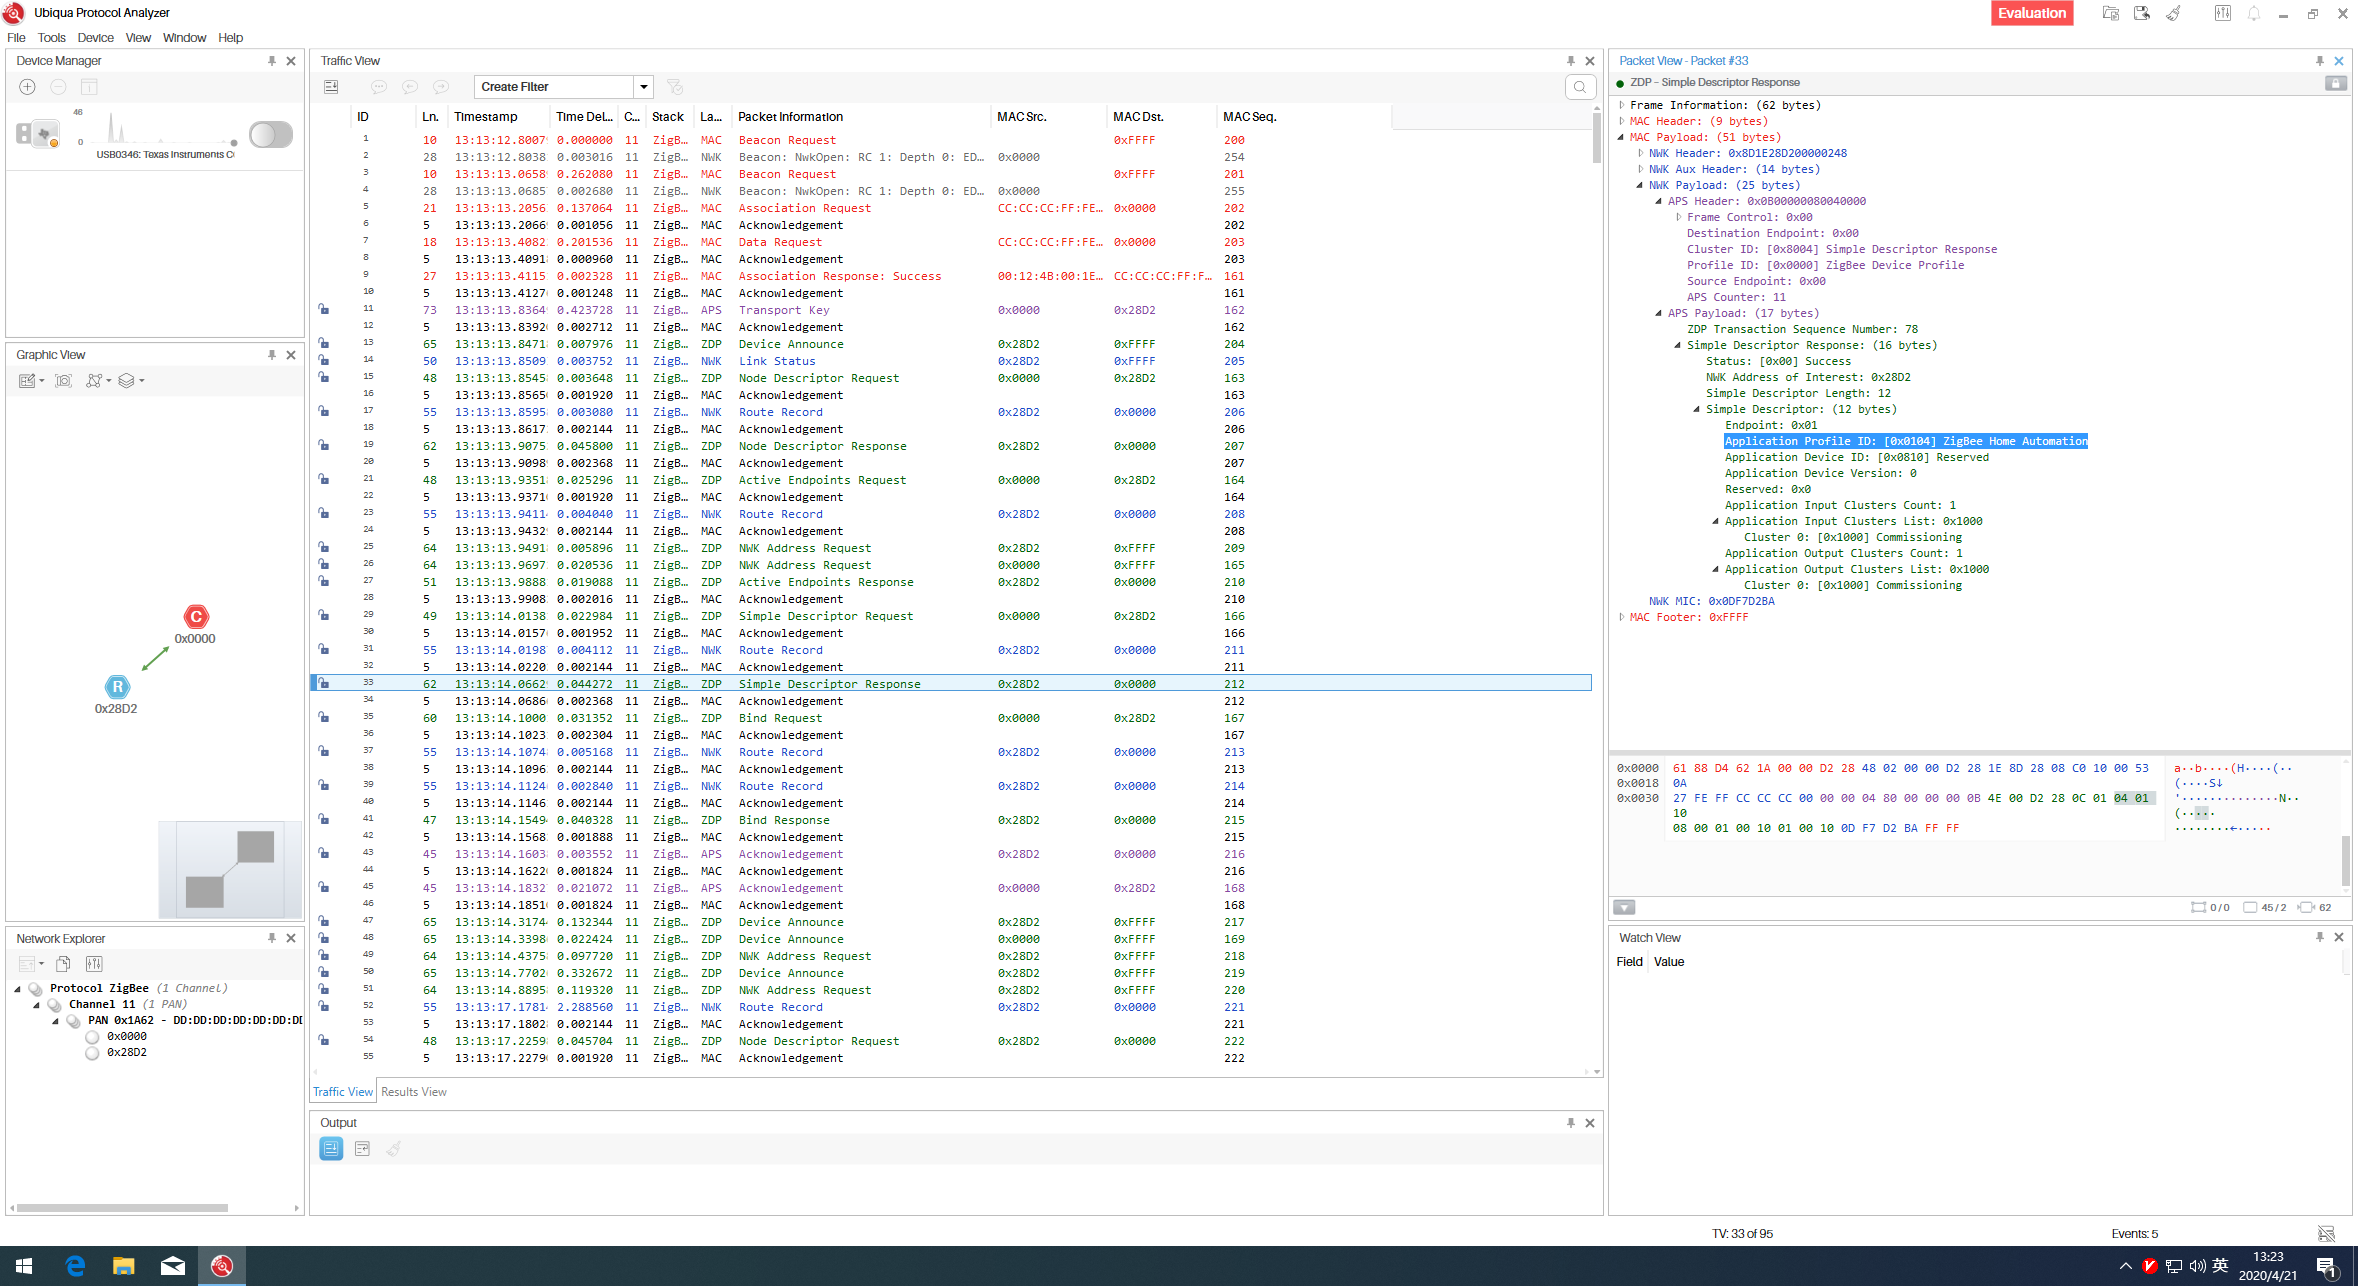Click the save capture icon
The height and width of the screenshot is (1286, 2358).
click(x=2142, y=14)
